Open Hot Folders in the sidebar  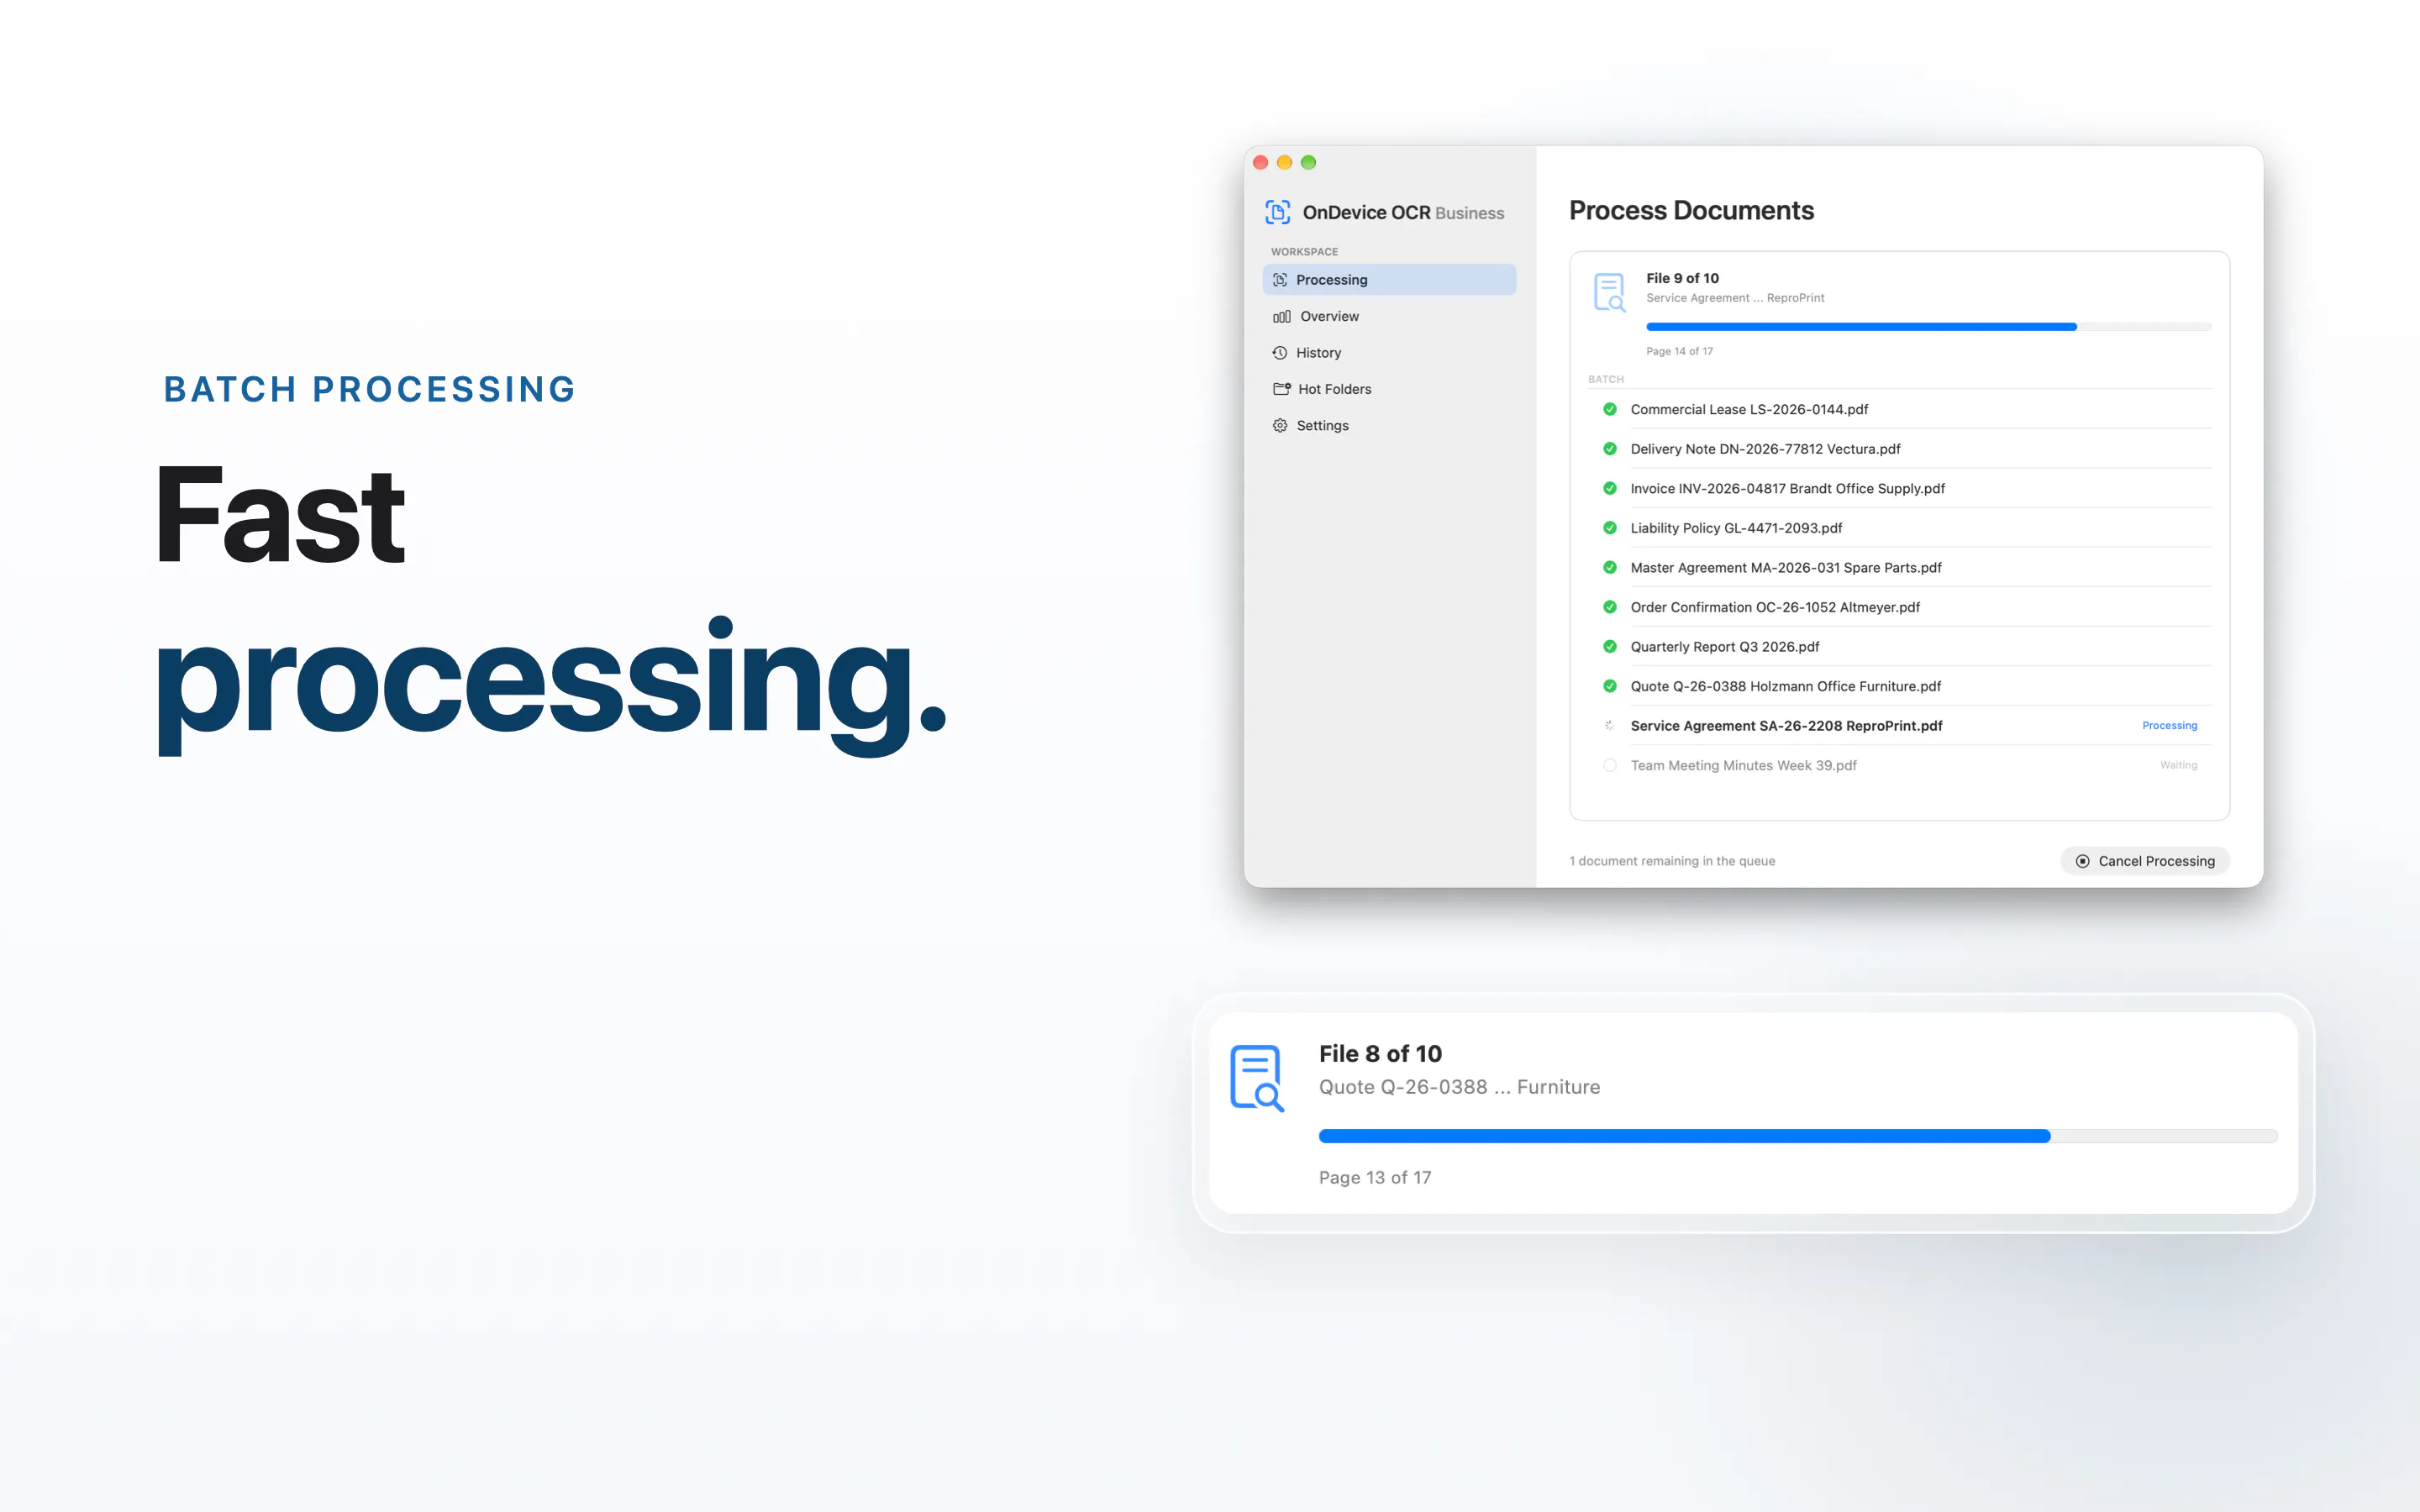[1389, 389]
